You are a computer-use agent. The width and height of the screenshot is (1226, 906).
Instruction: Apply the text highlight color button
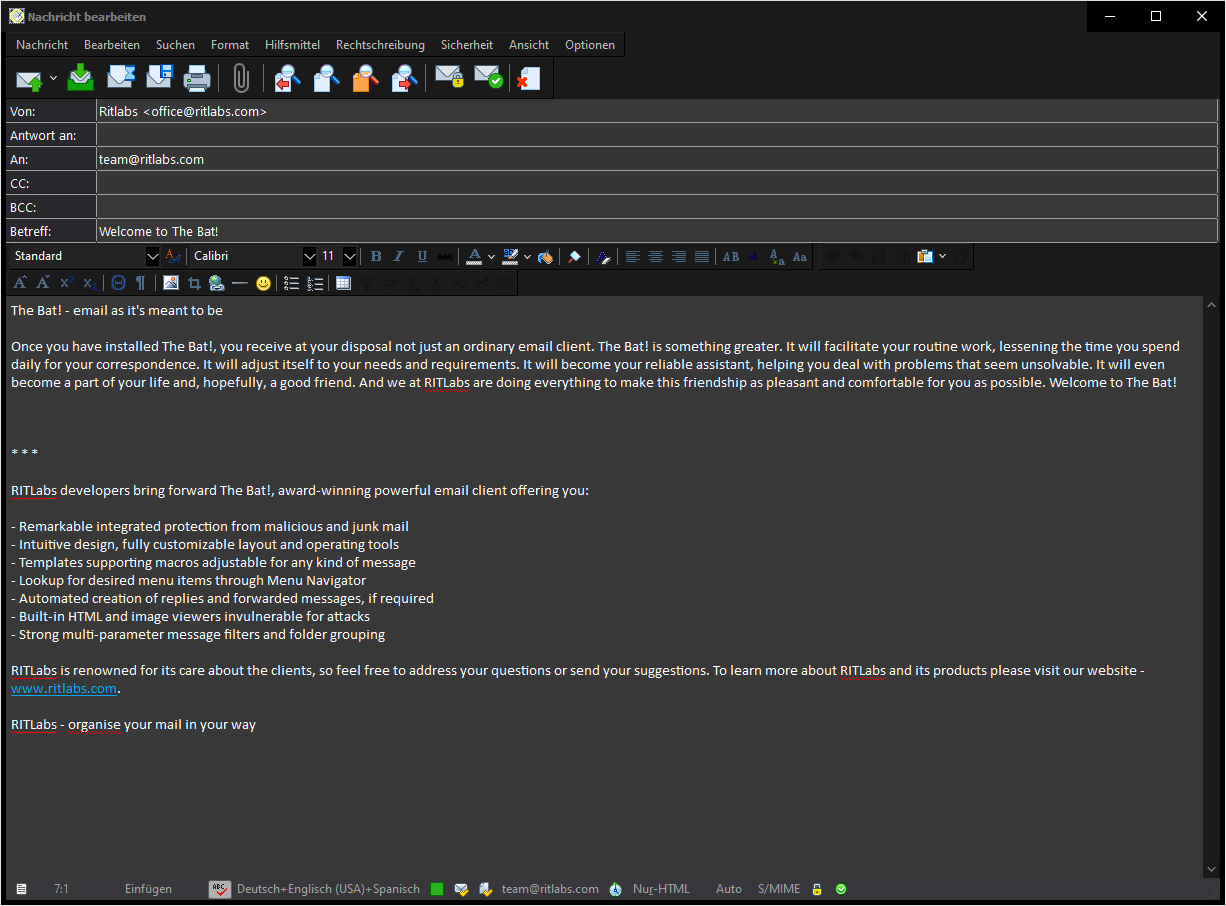(x=511, y=256)
